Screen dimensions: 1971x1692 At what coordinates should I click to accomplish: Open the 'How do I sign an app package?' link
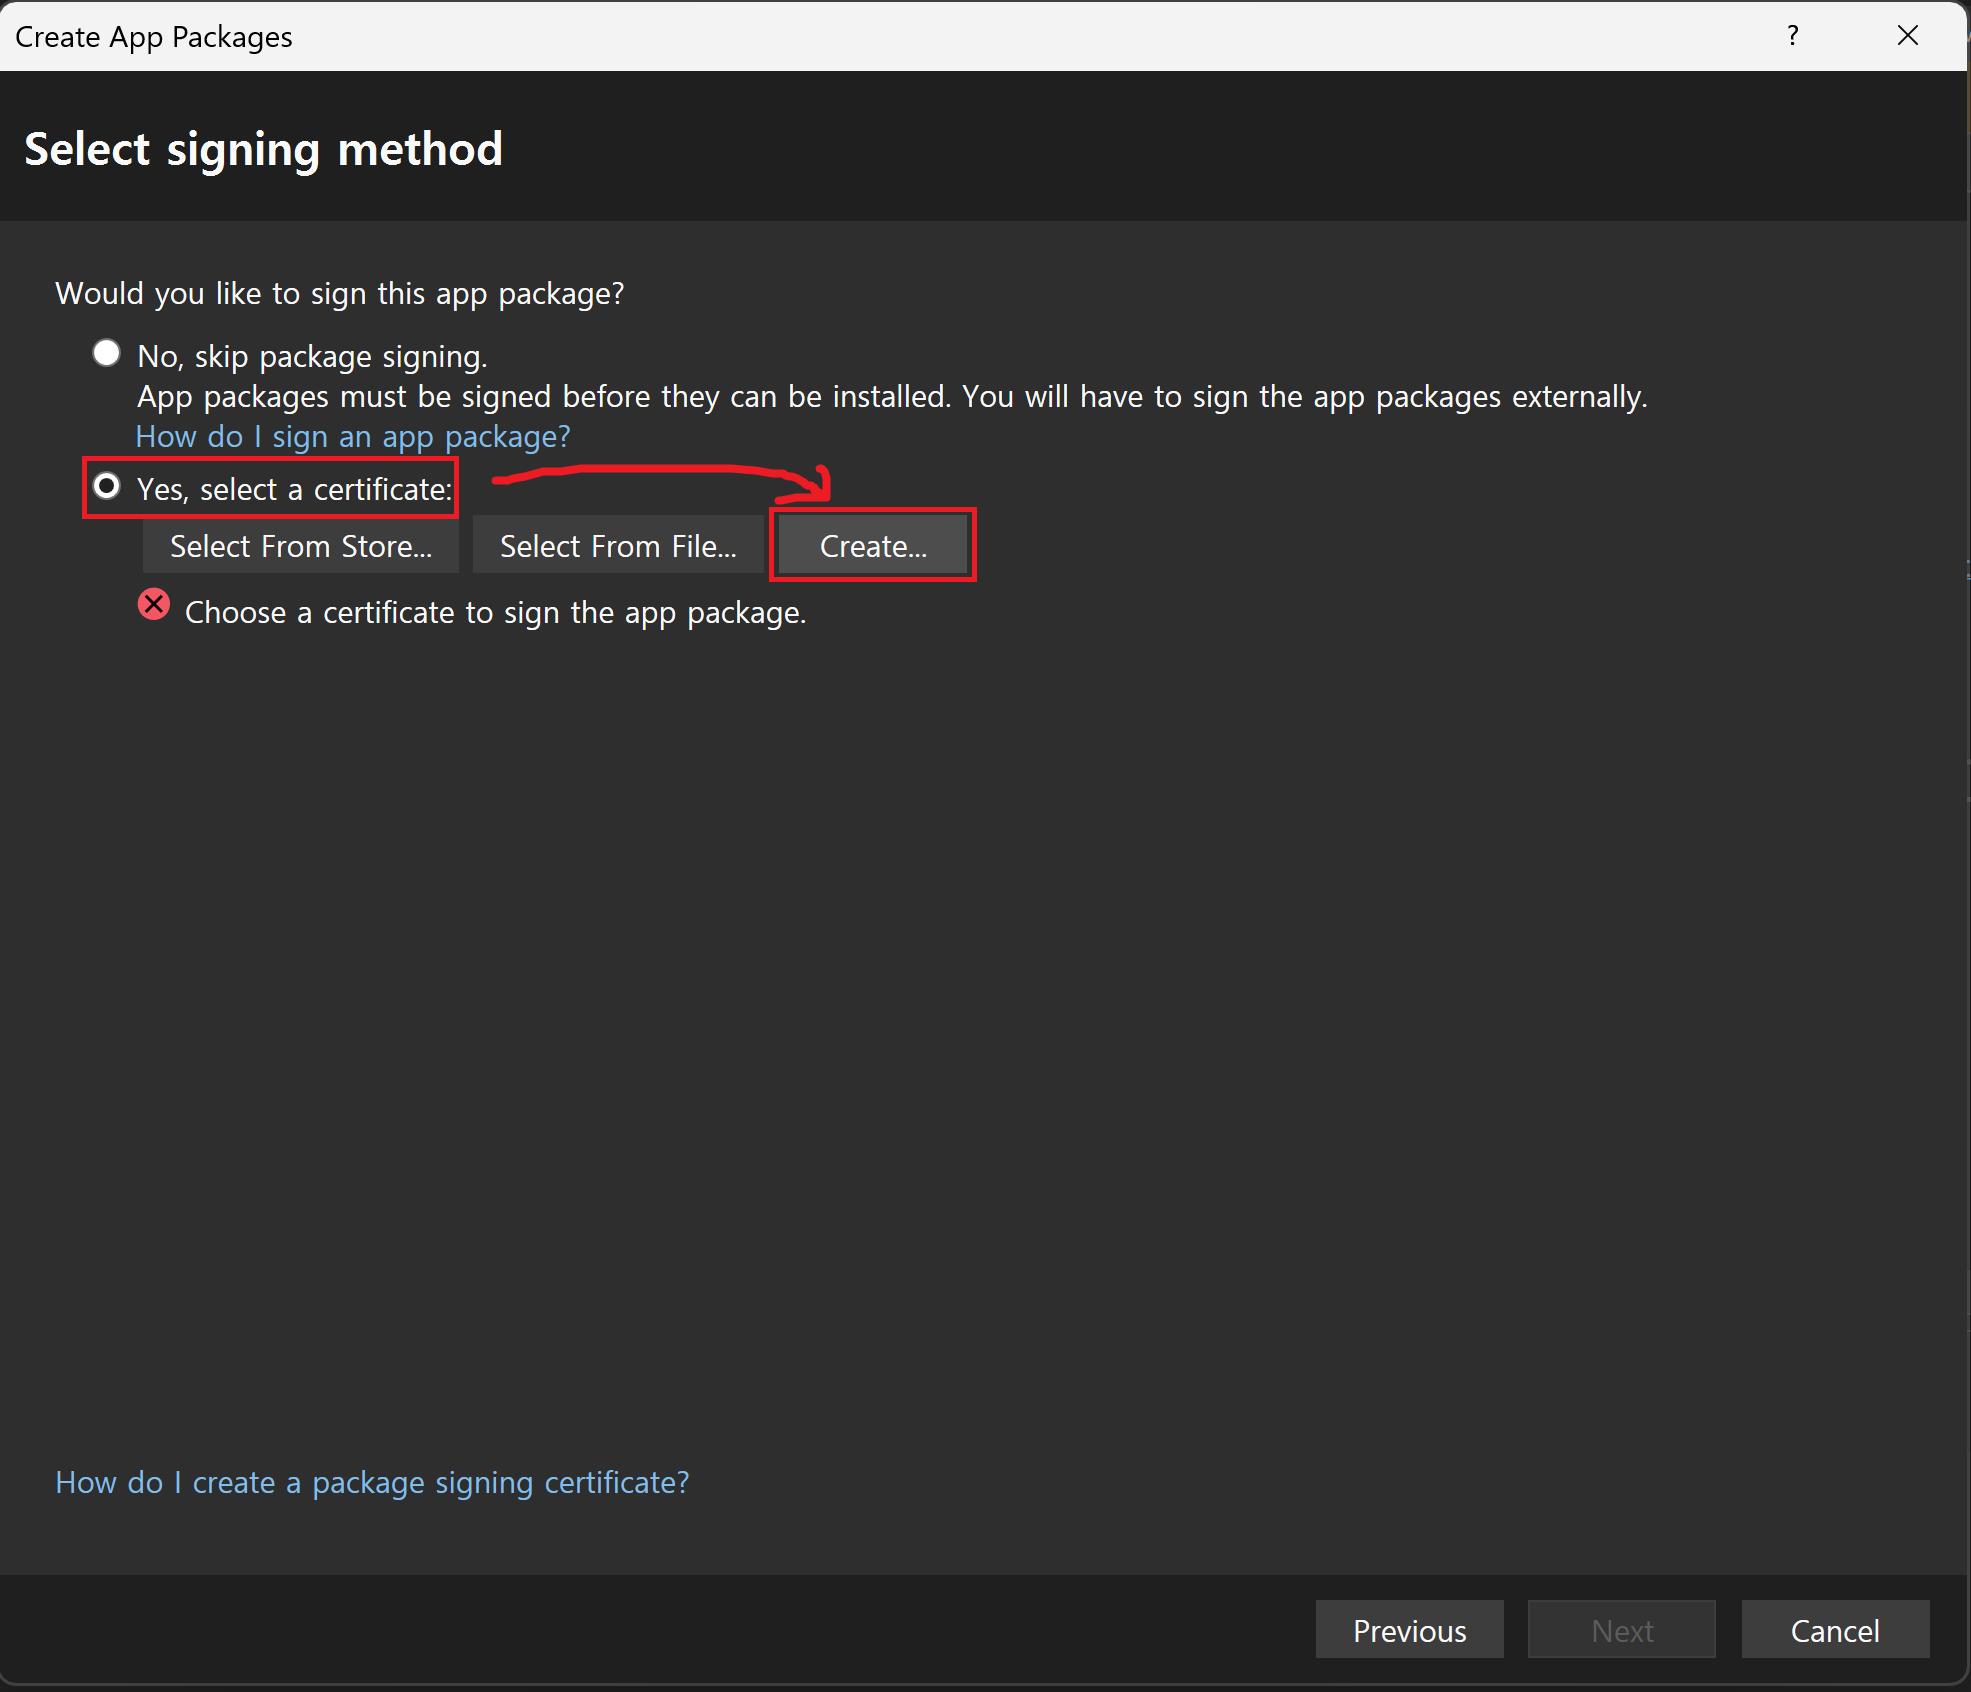coord(353,437)
